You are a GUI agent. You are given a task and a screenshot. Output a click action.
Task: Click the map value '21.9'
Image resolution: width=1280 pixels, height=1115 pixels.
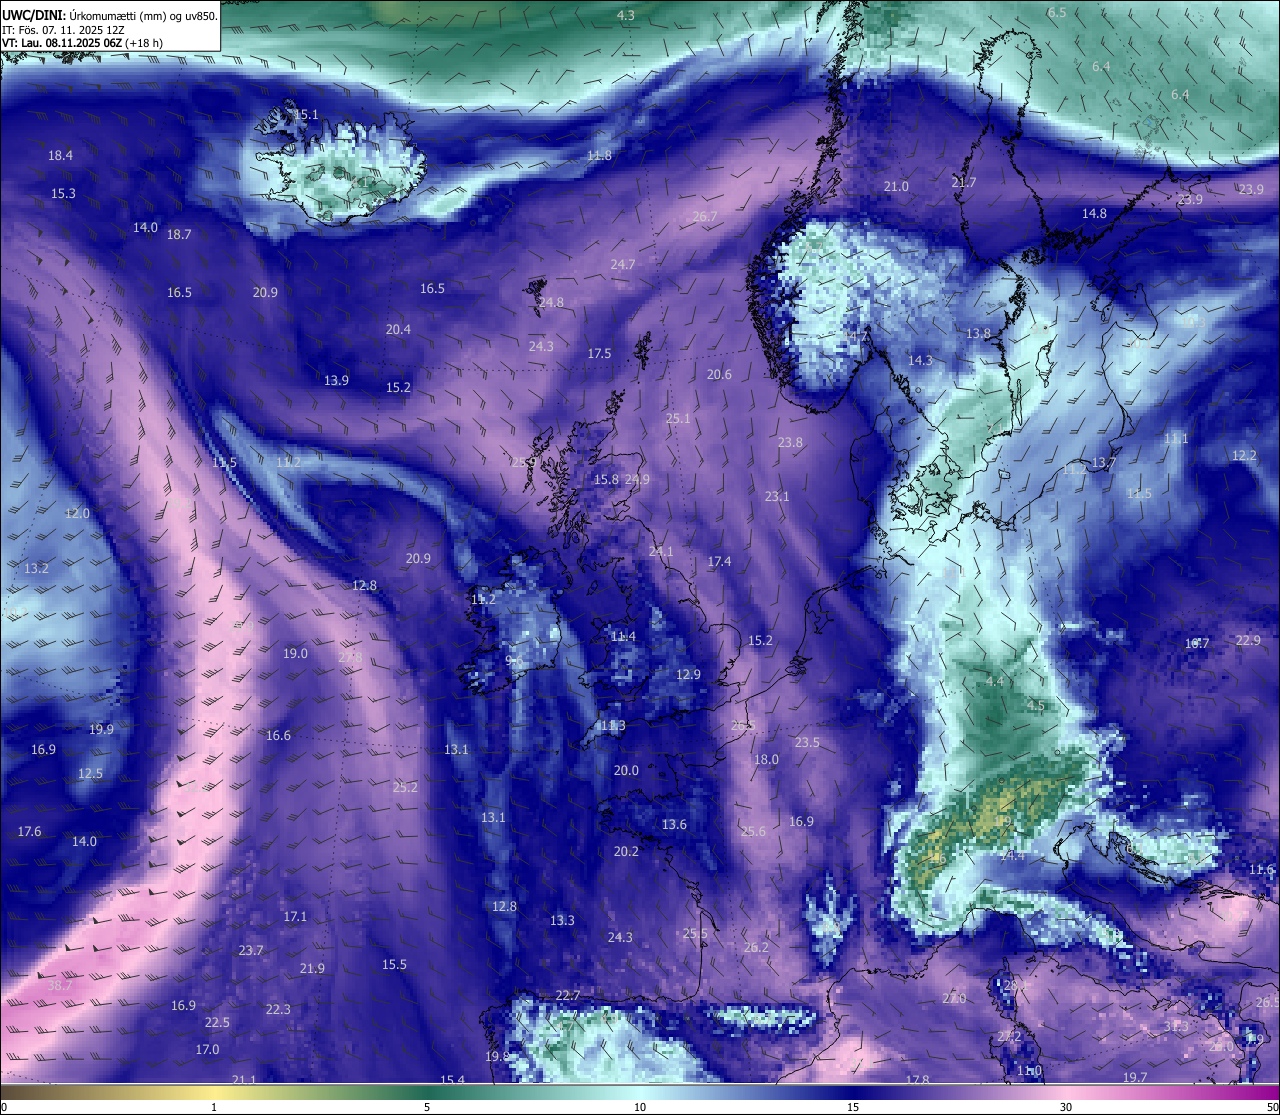click(312, 968)
